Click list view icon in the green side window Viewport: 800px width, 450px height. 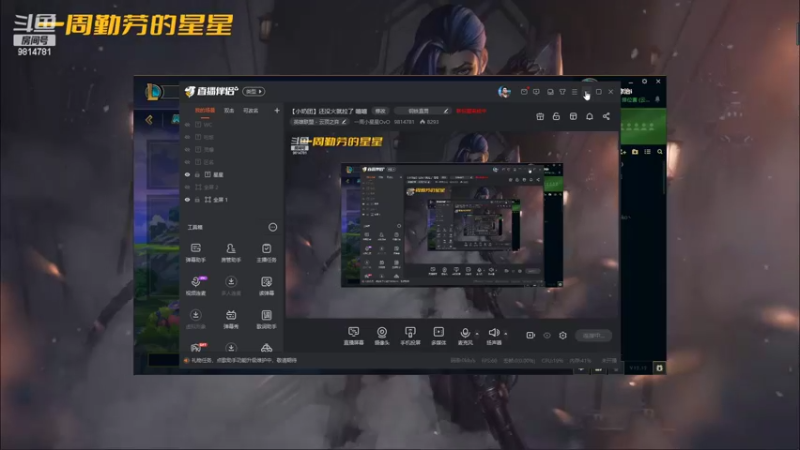click(x=647, y=152)
